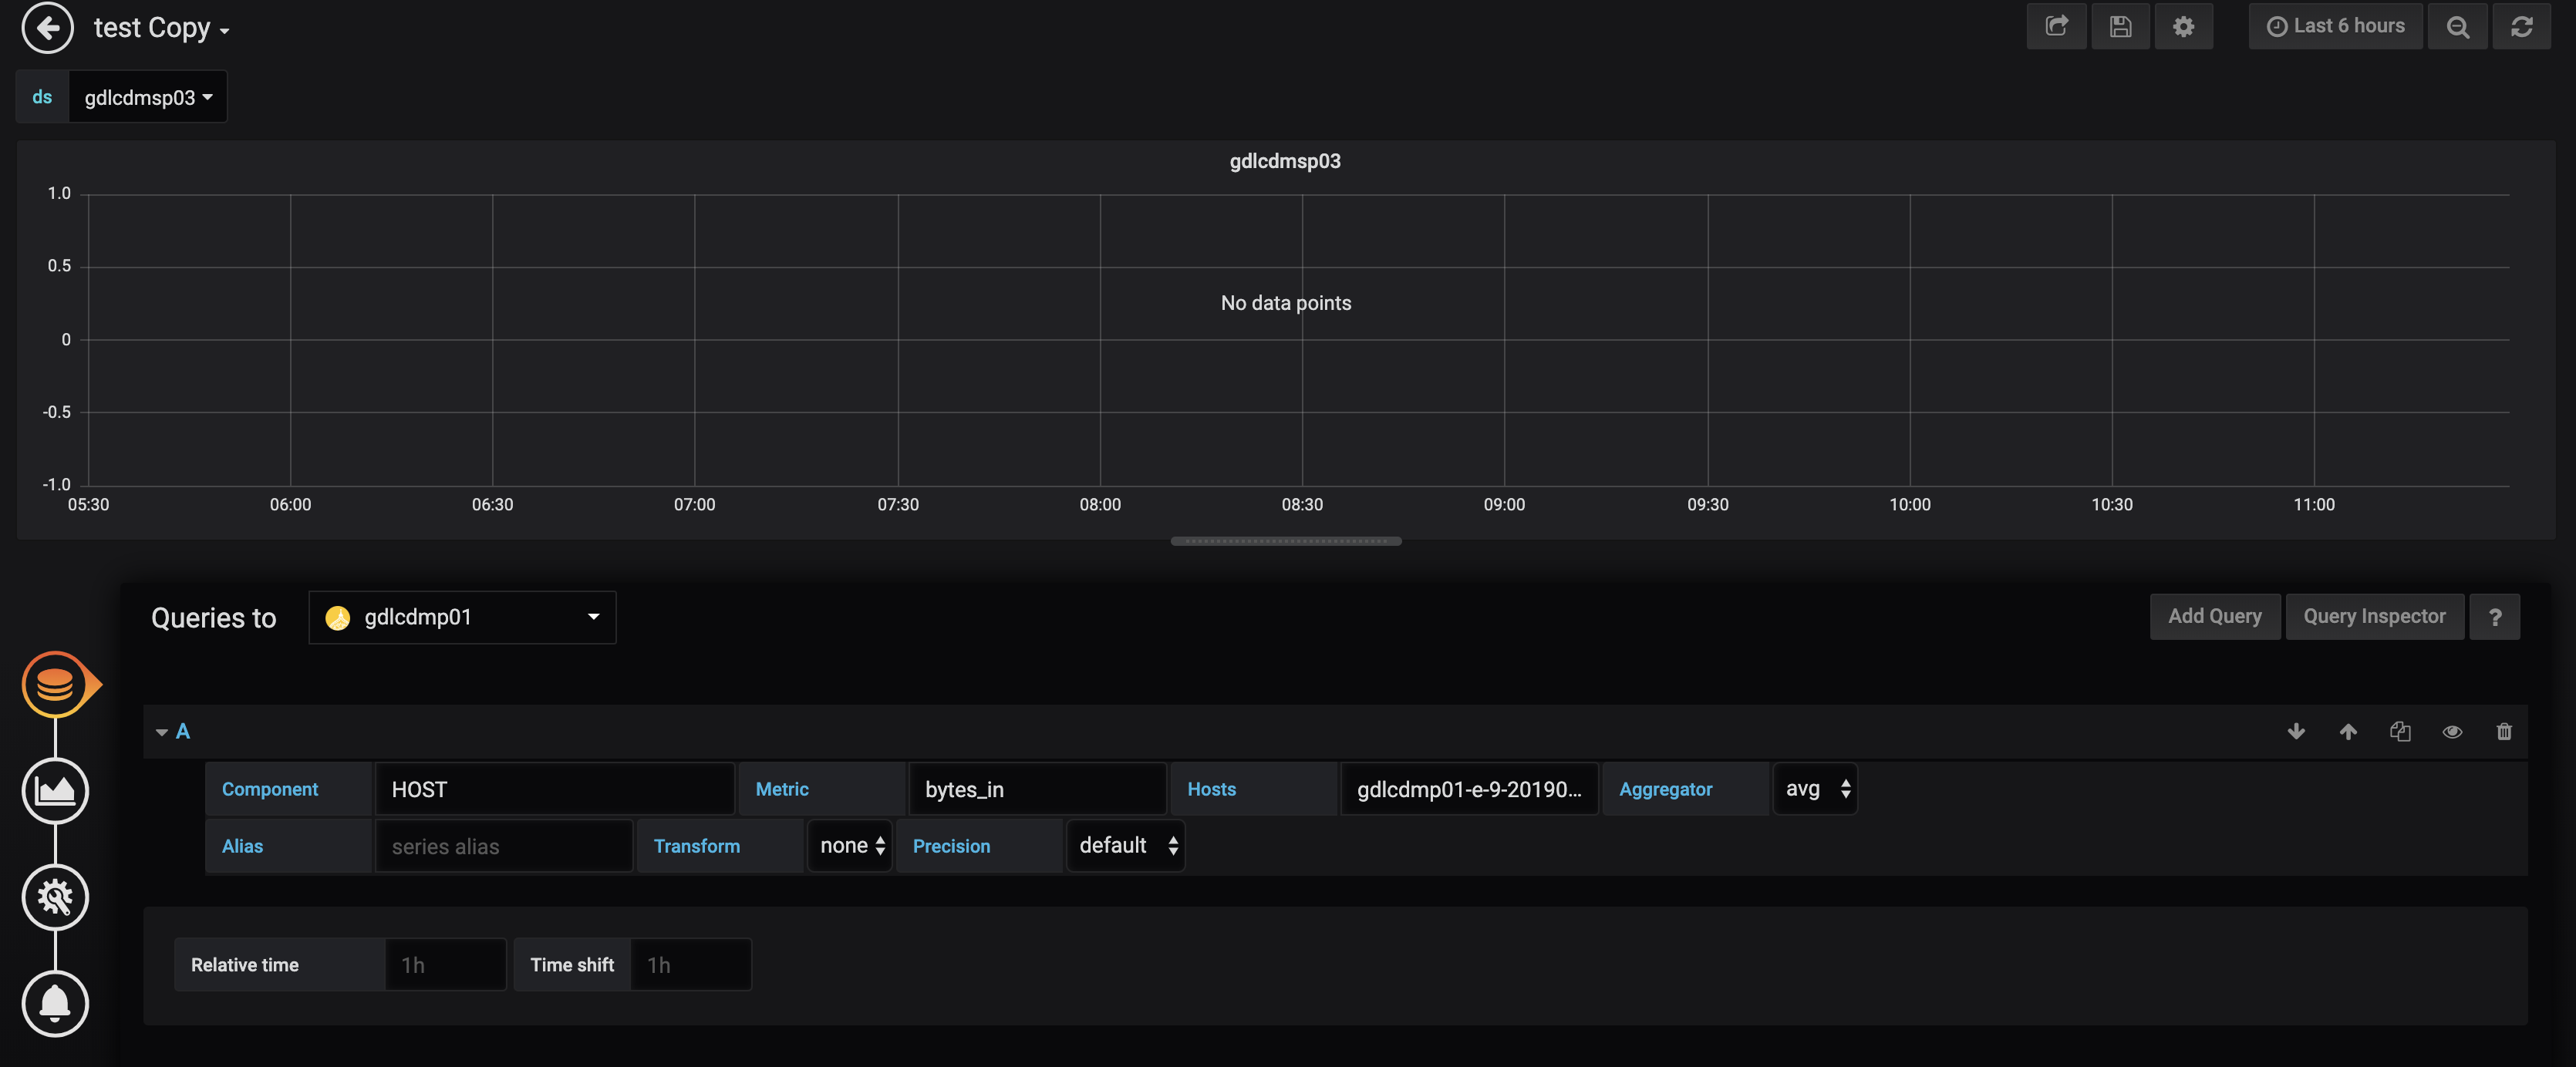Click the zoom out time range icon
The height and width of the screenshot is (1067, 2576).
tap(2457, 26)
